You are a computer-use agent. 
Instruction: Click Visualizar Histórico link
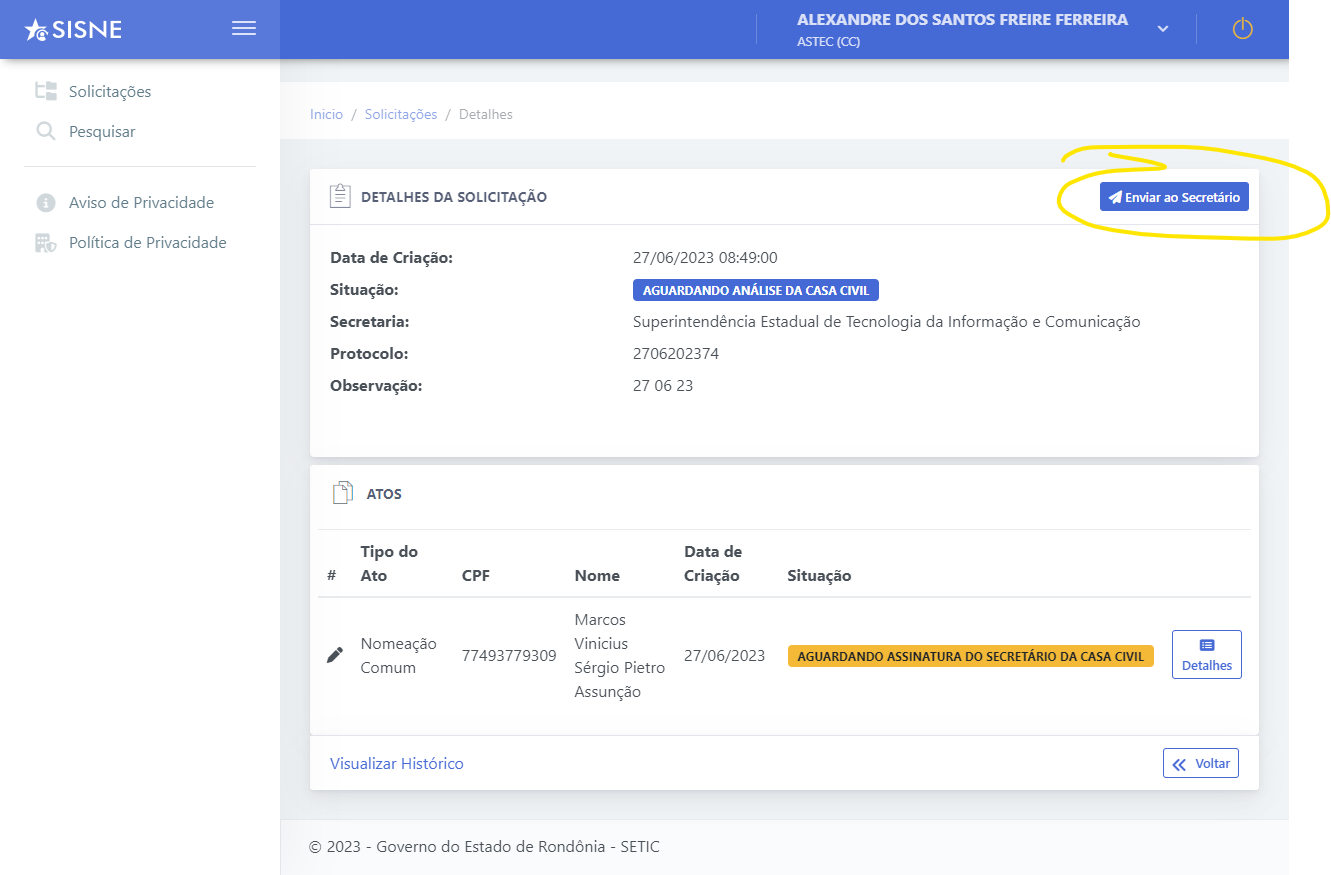click(x=397, y=763)
